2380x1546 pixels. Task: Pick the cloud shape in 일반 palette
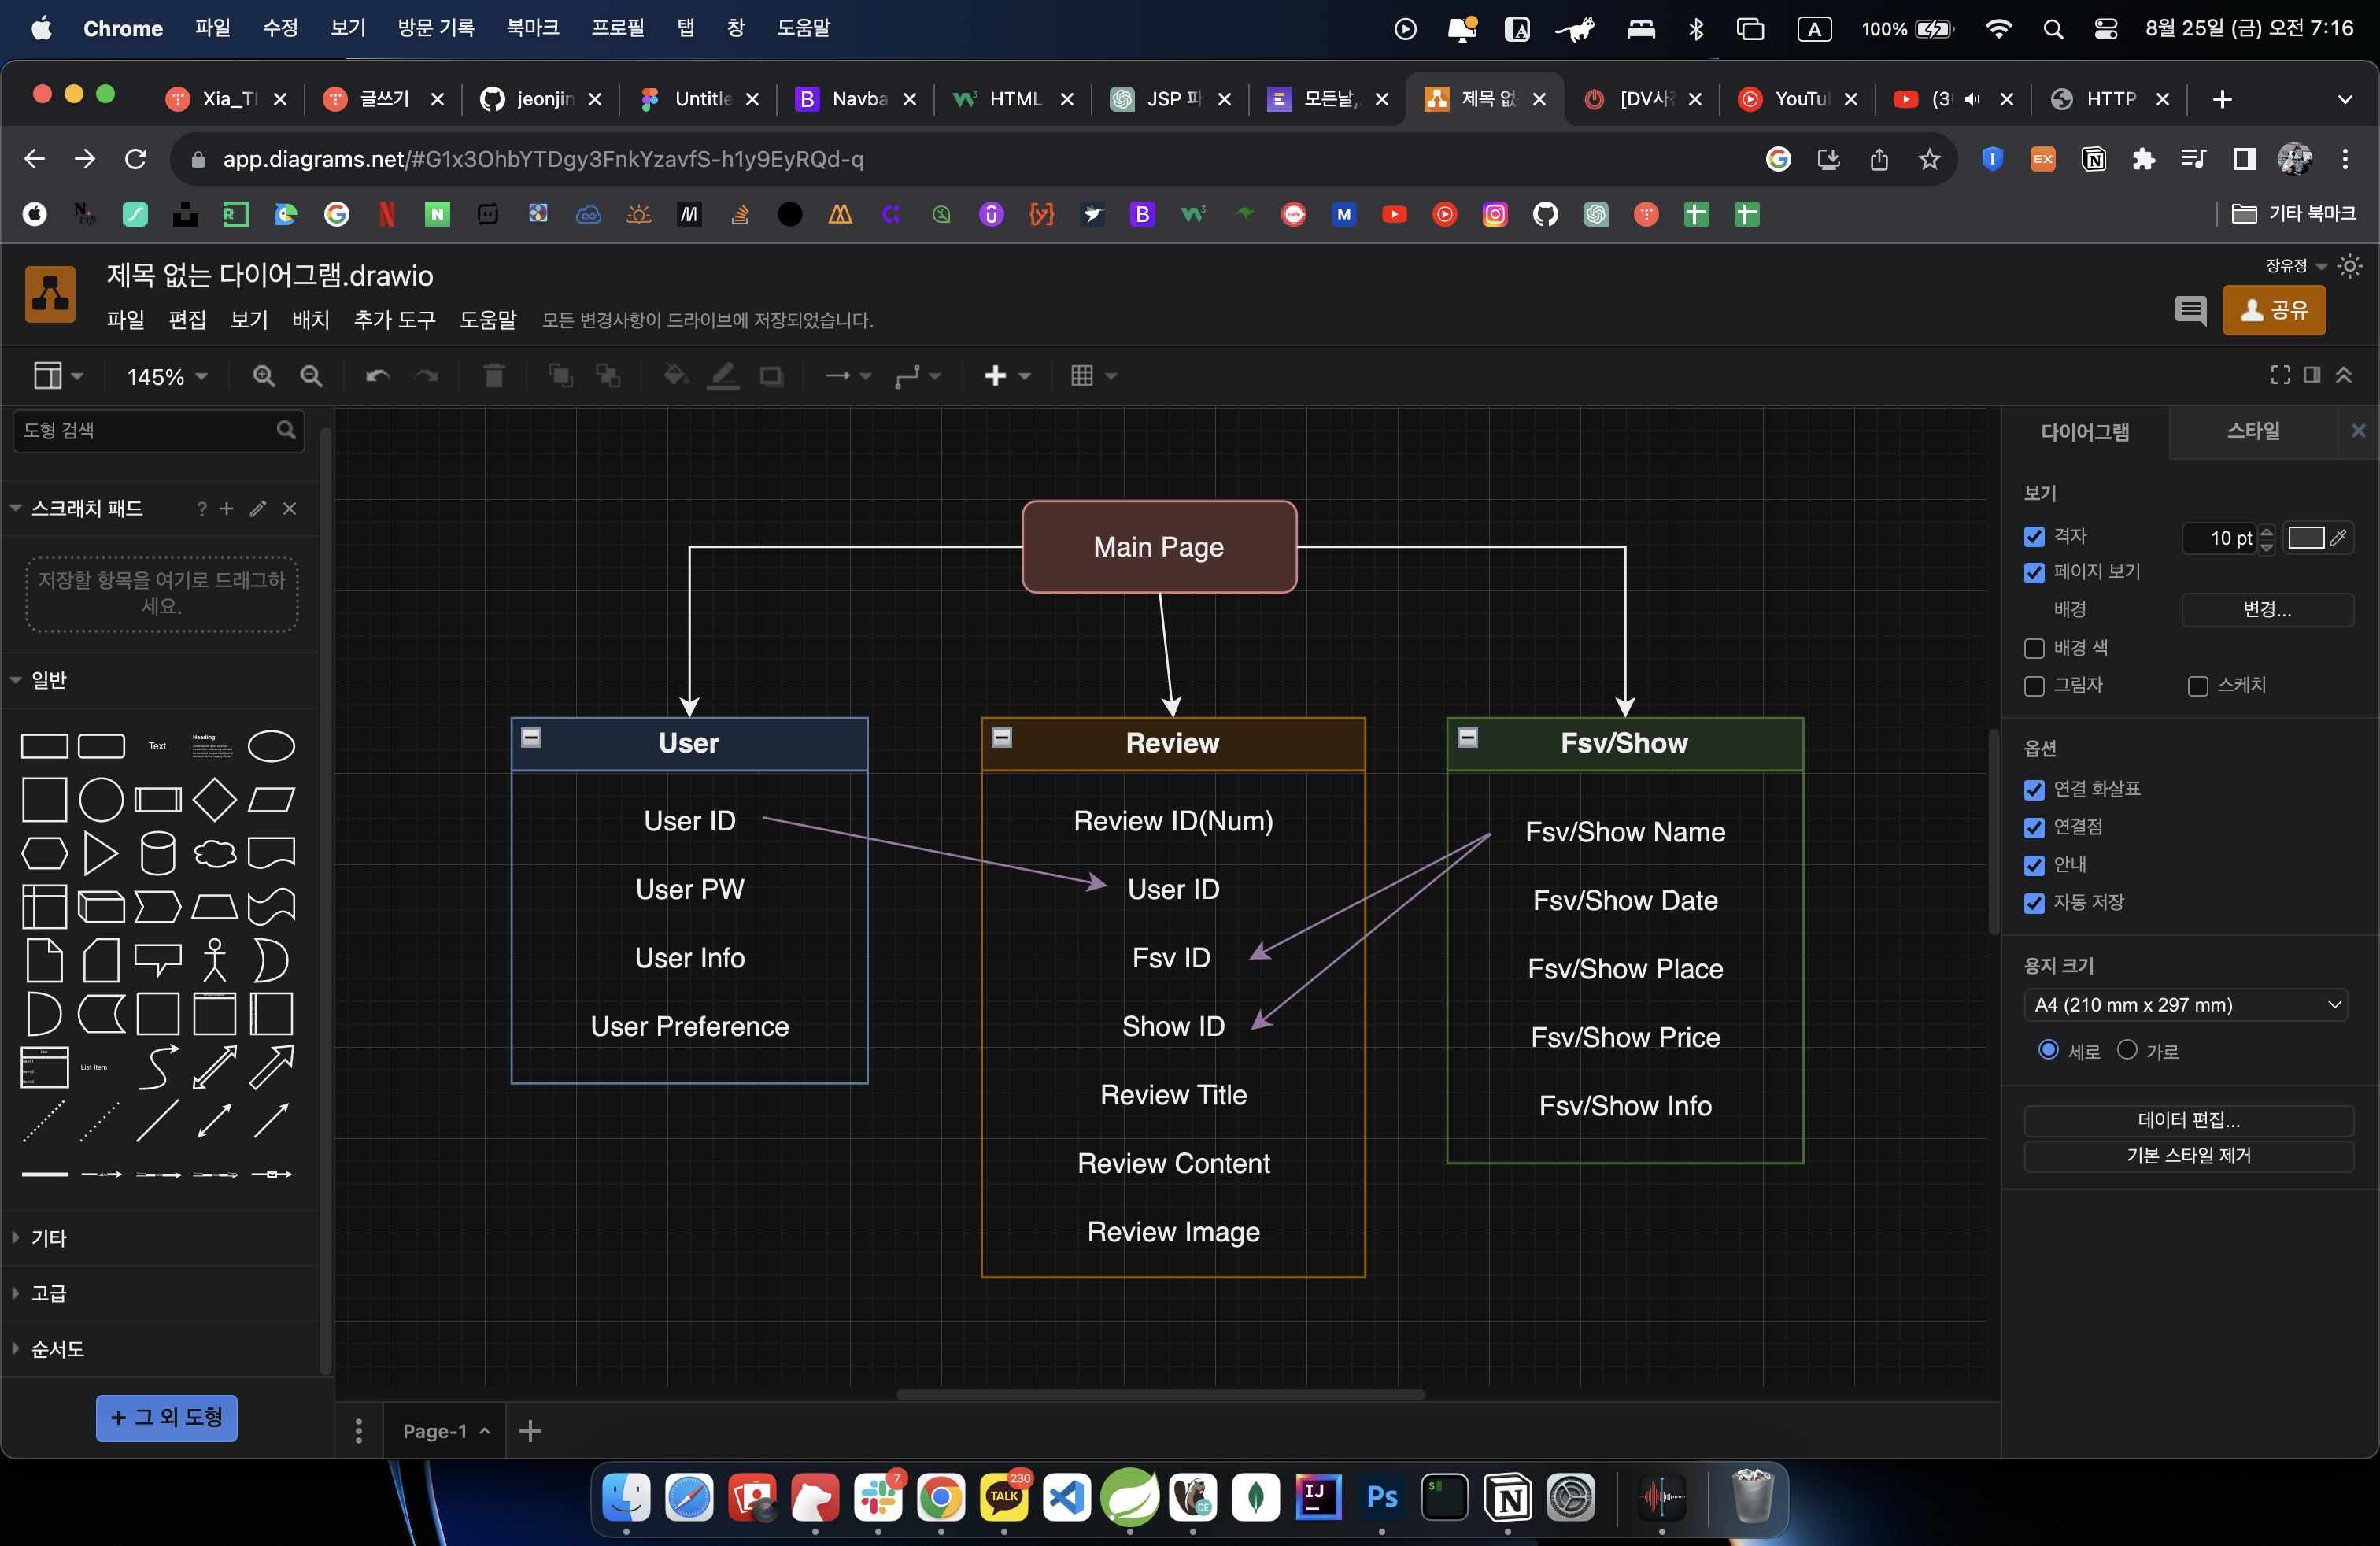tap(214, 853)
